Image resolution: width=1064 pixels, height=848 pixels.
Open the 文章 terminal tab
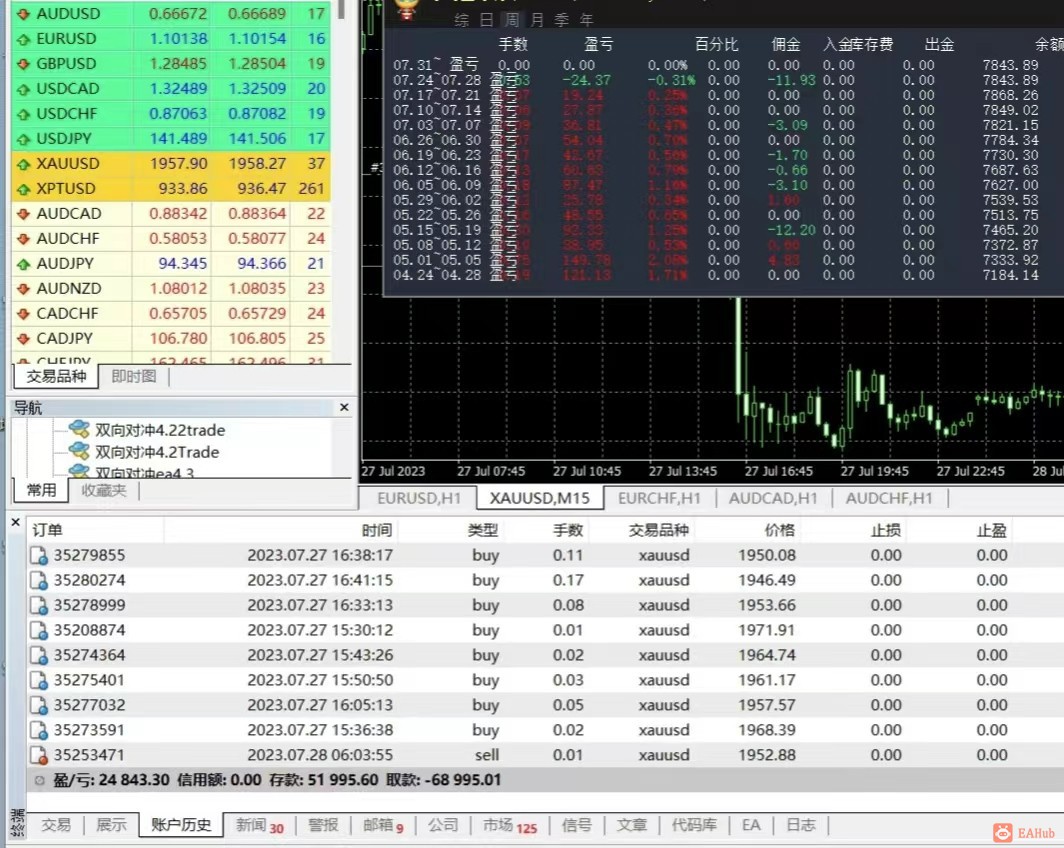tap(631, 825)
